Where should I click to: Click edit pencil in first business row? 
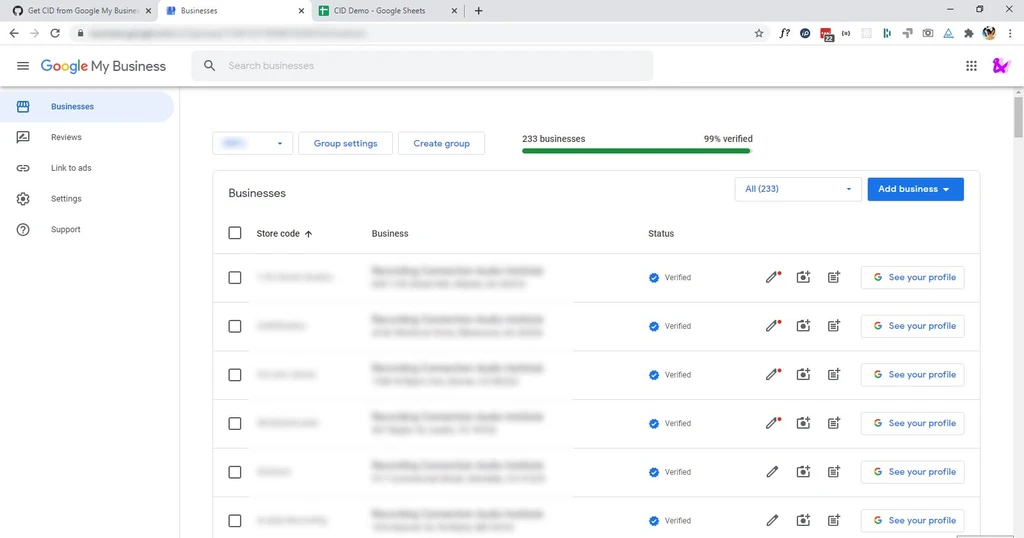[773, 277]
